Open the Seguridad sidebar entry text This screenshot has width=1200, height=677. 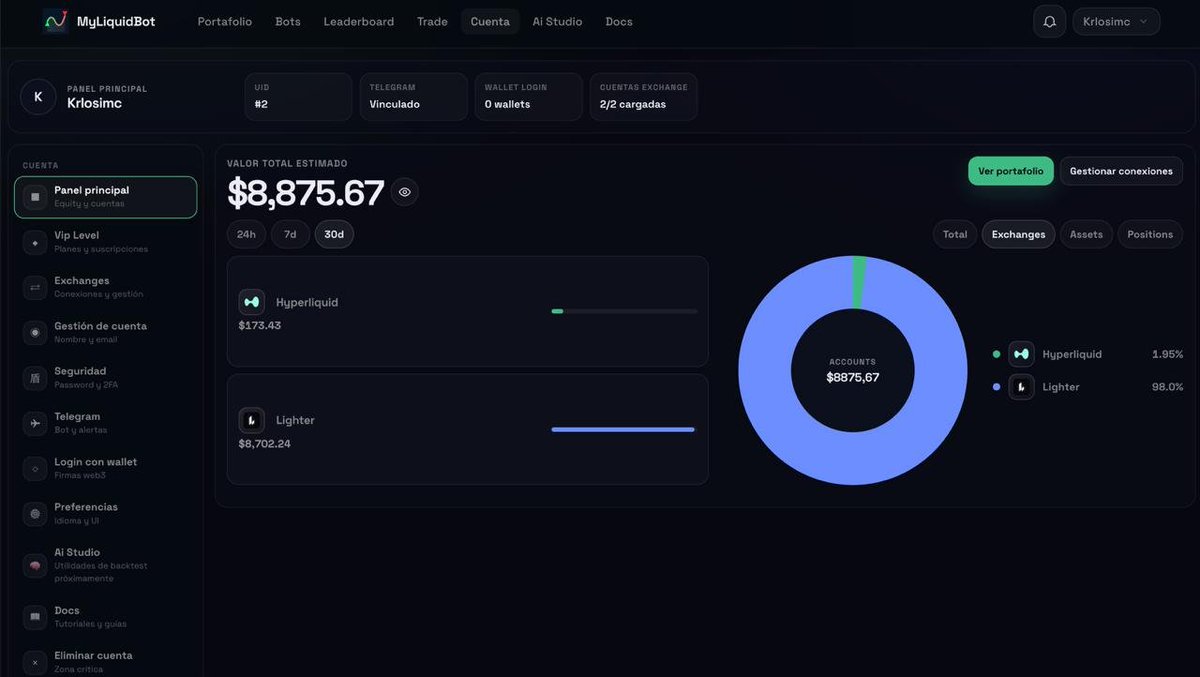coord(80,371)
